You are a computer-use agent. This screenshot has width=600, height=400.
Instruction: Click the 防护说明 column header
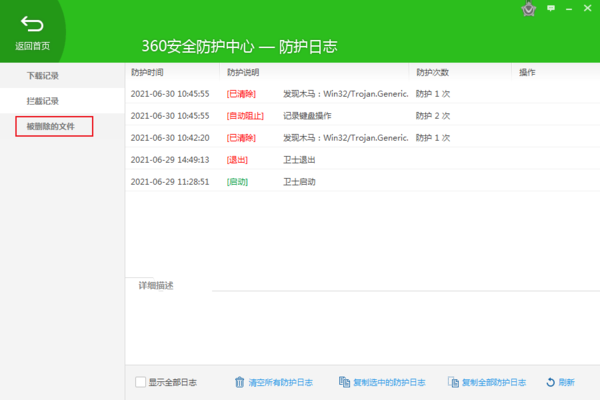(243, 72)
